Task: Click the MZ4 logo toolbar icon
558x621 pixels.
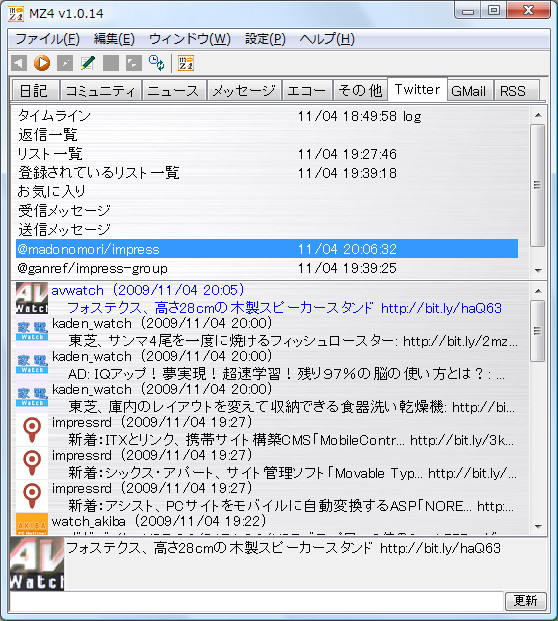Action: coord(186,63)
